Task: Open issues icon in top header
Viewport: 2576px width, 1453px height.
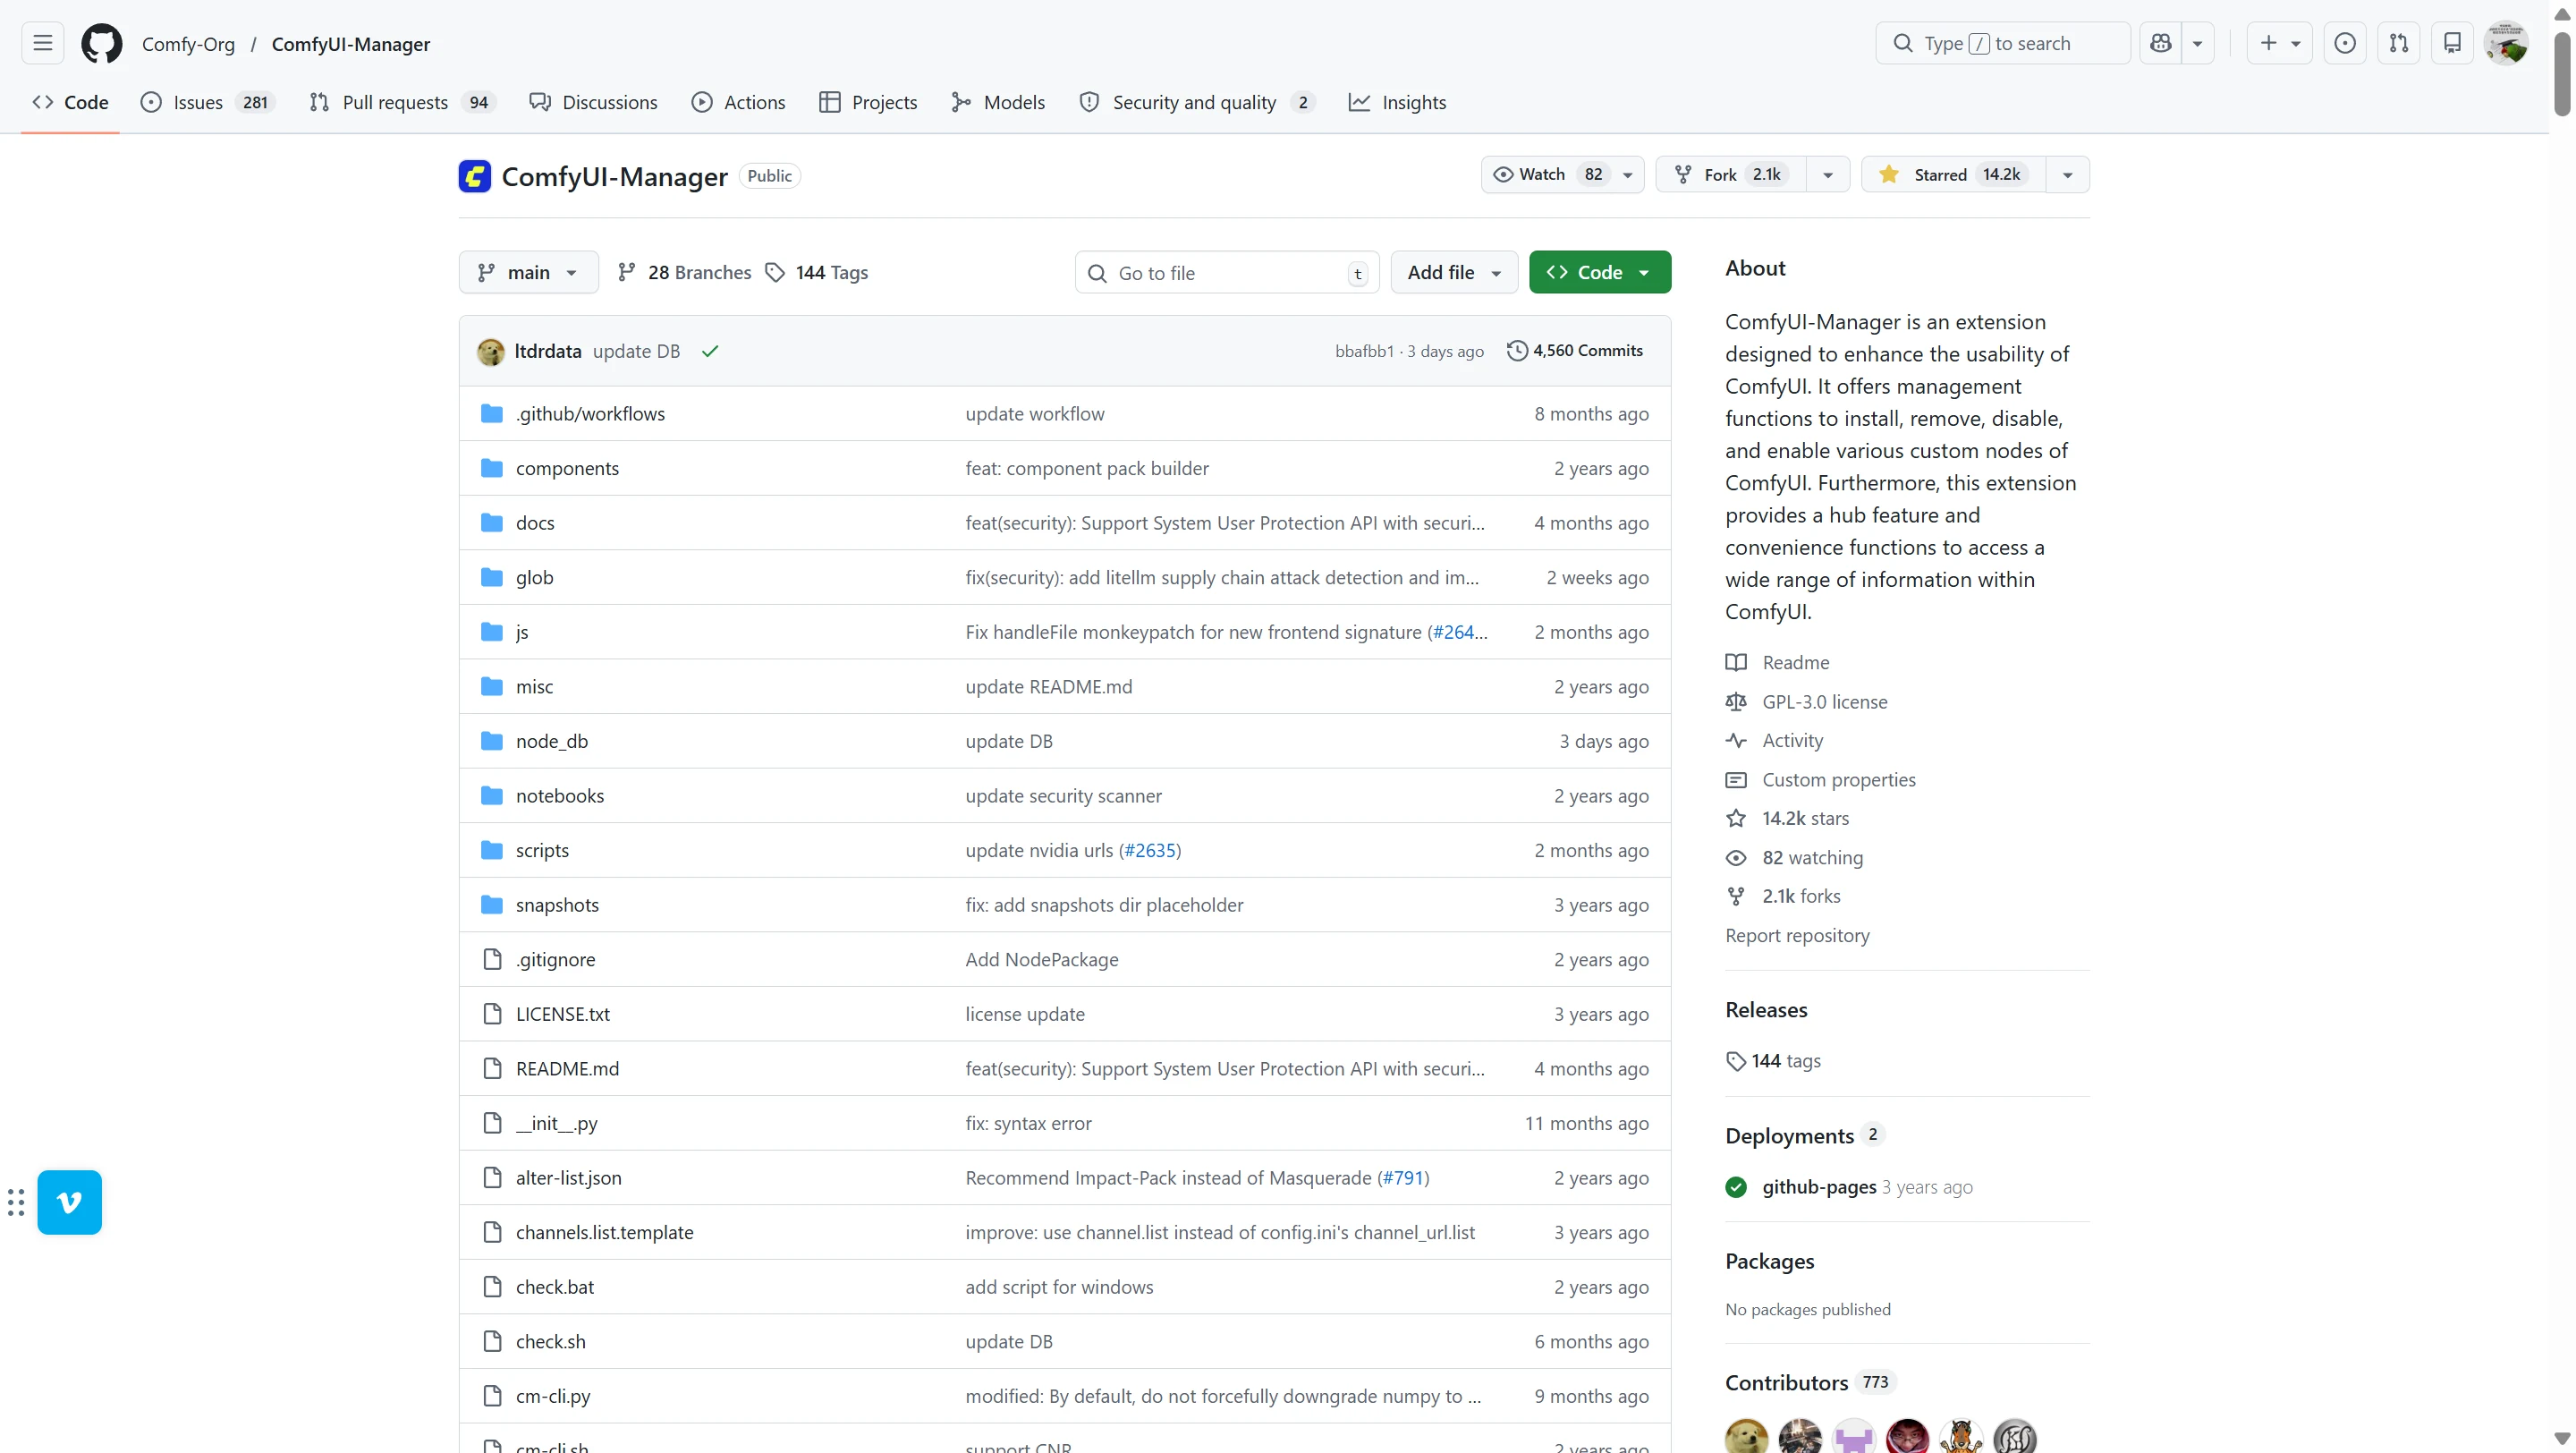Action: pos(2344,44)
